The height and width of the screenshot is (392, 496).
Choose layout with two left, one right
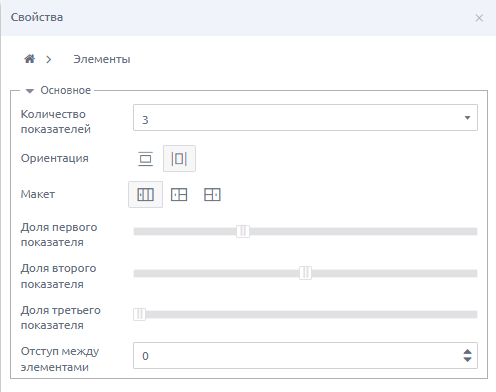click(212, 195)
